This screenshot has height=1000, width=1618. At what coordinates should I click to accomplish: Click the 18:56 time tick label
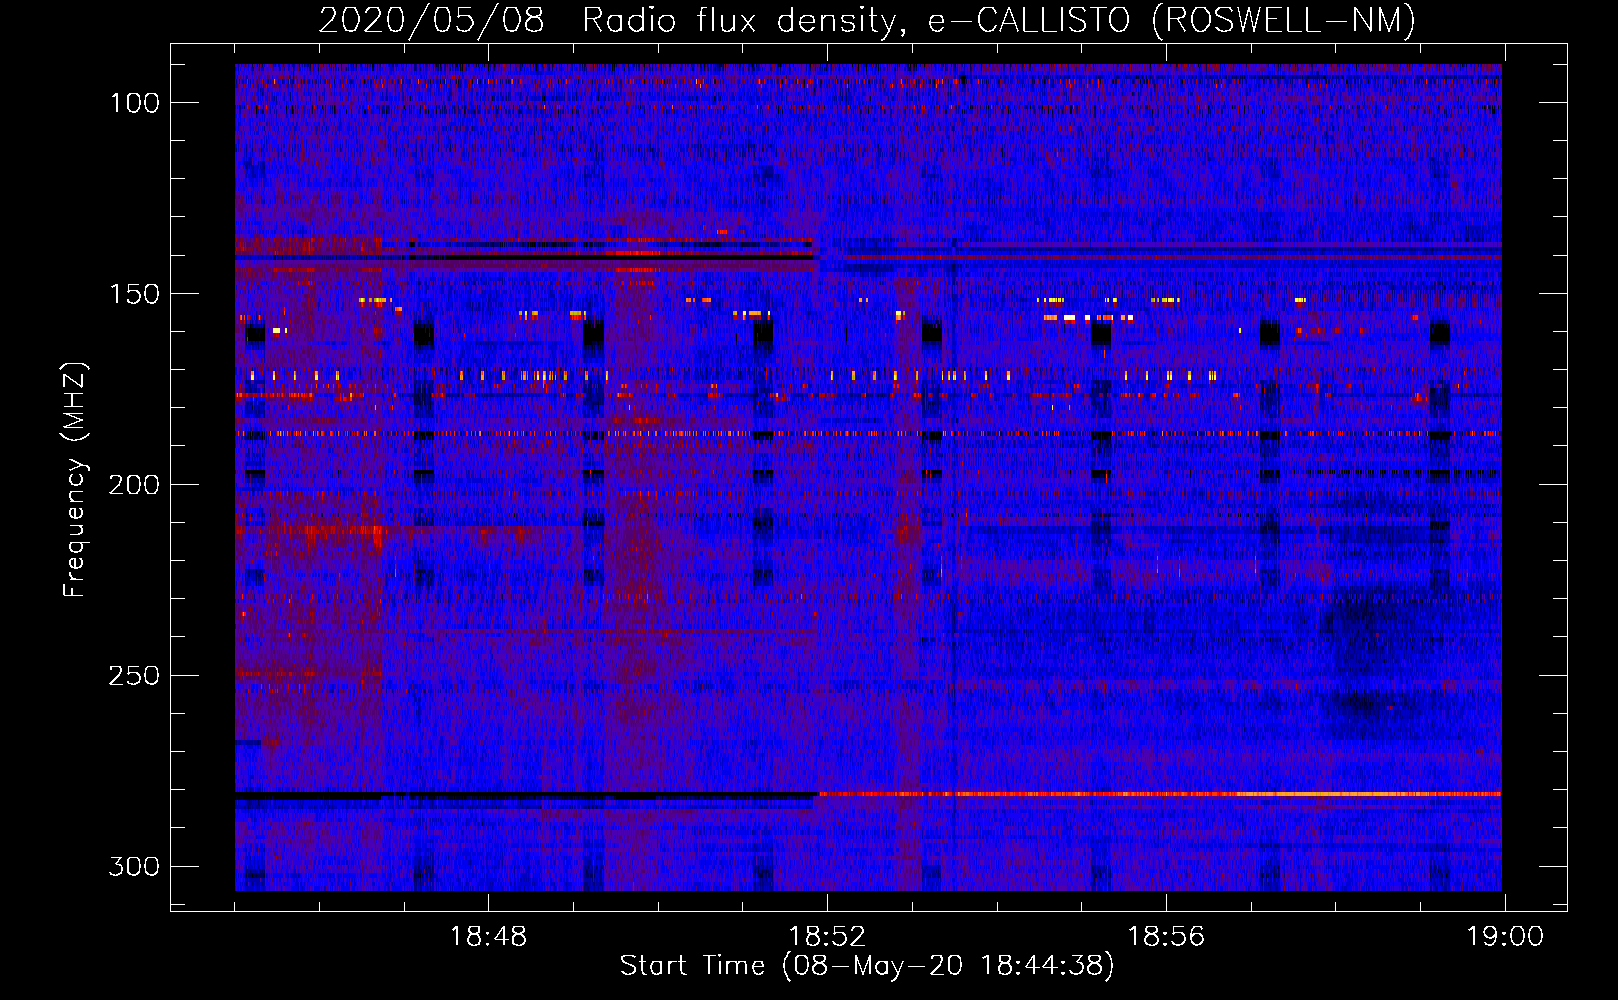tap(1166, 937)
